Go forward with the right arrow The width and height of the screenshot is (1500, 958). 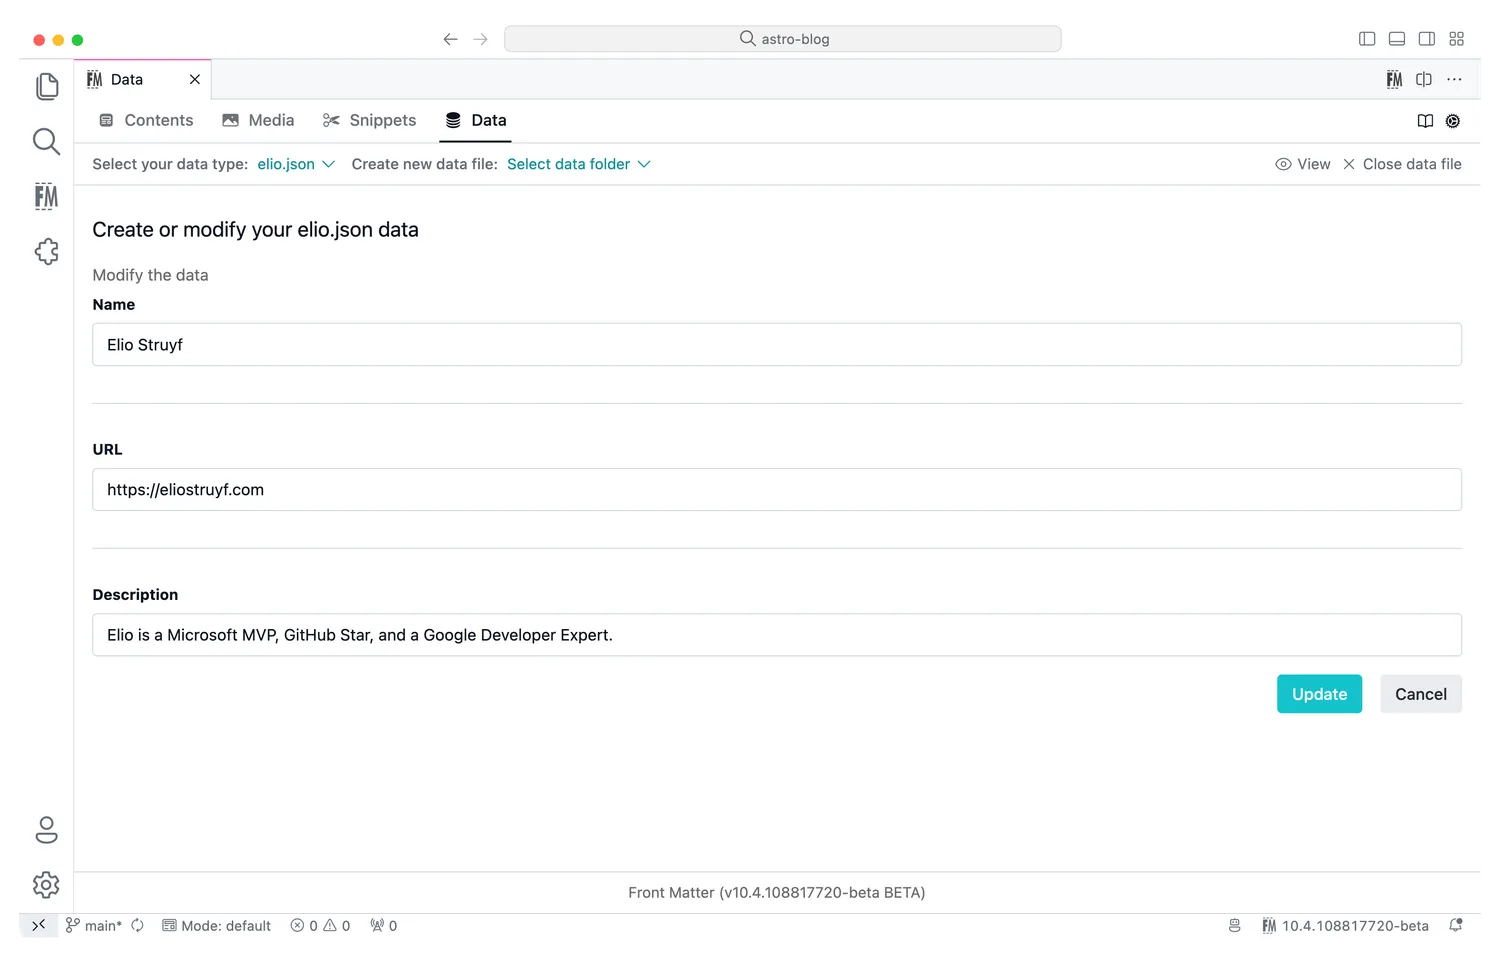481,39
